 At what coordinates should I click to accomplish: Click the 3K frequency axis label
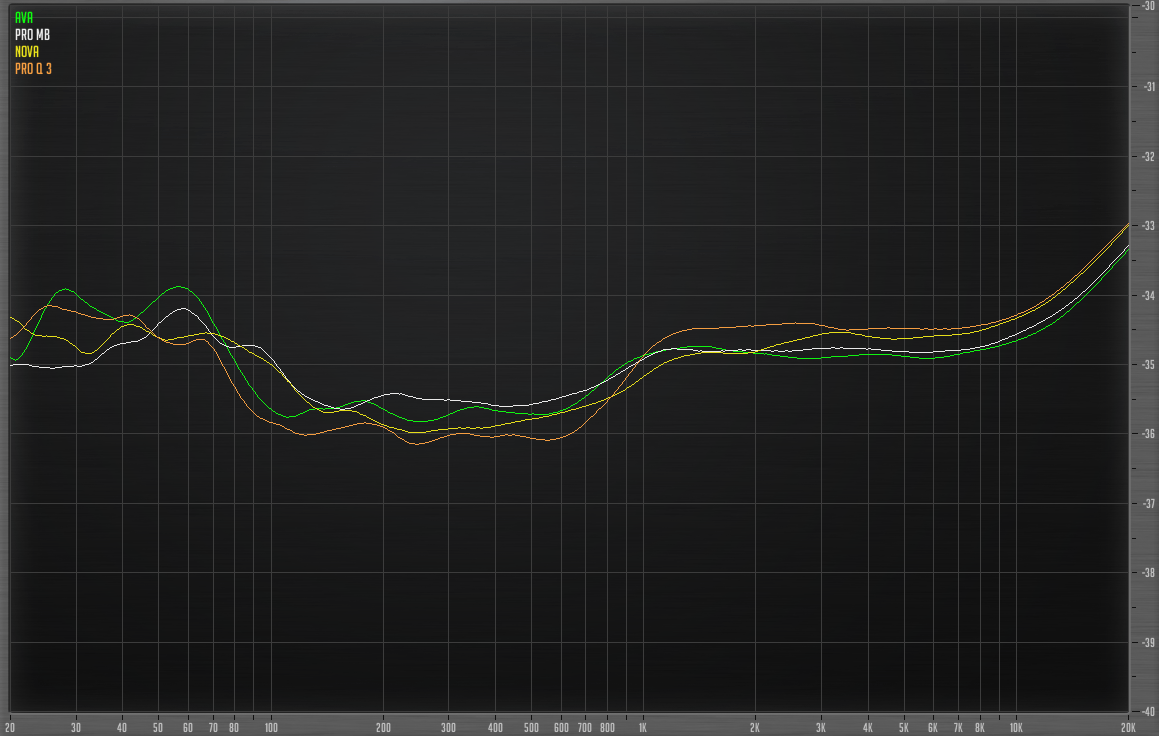(821, 727)
